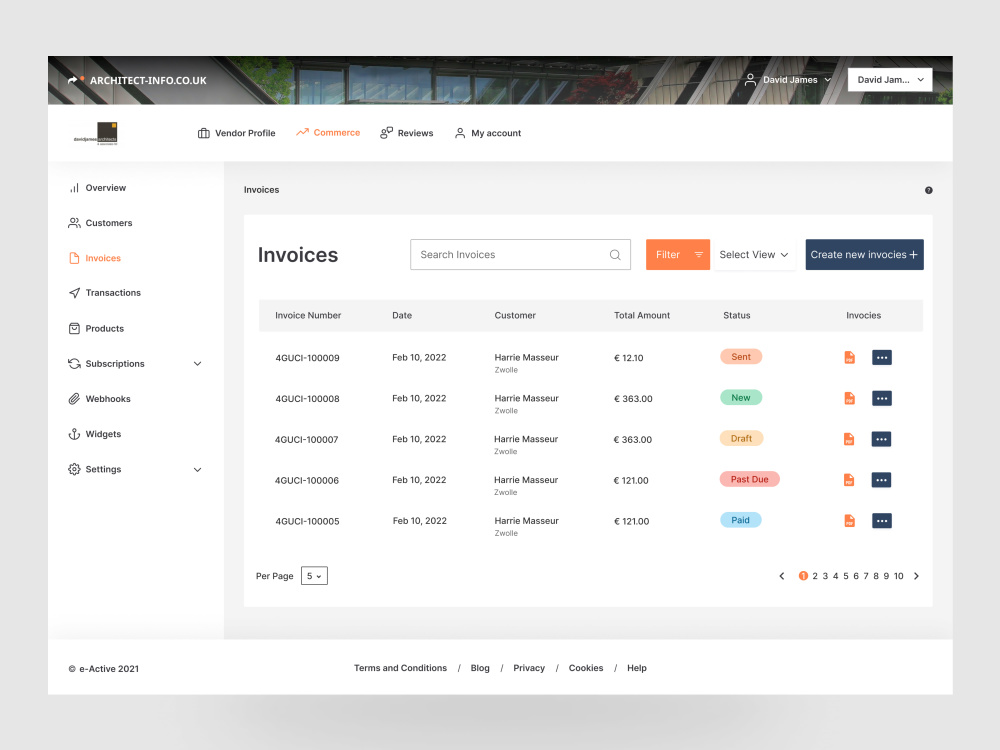Open more options for invoice 4GUCI-100009
This screenshot has width=1000, height=750.
(x=881, y=358)
